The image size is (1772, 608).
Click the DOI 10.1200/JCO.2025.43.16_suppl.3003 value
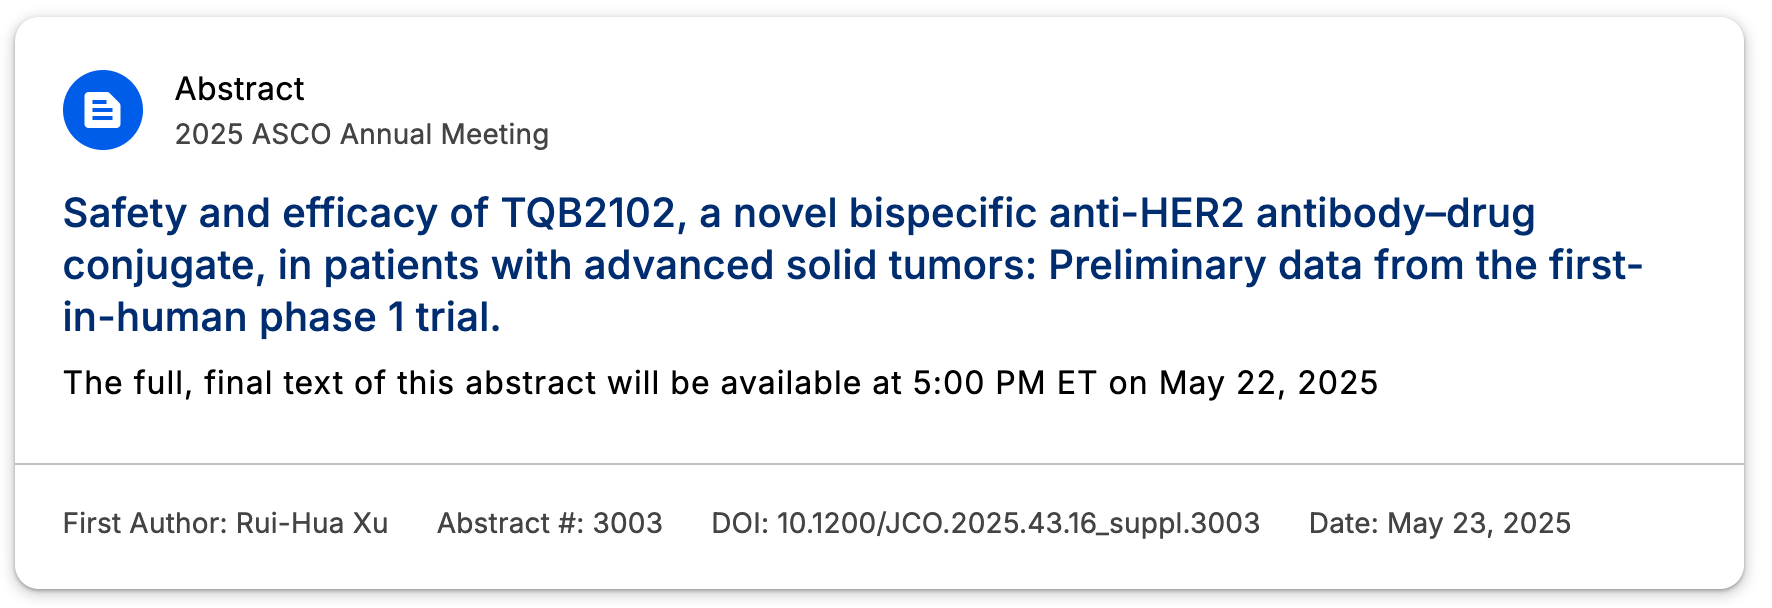coord(1018,523)
